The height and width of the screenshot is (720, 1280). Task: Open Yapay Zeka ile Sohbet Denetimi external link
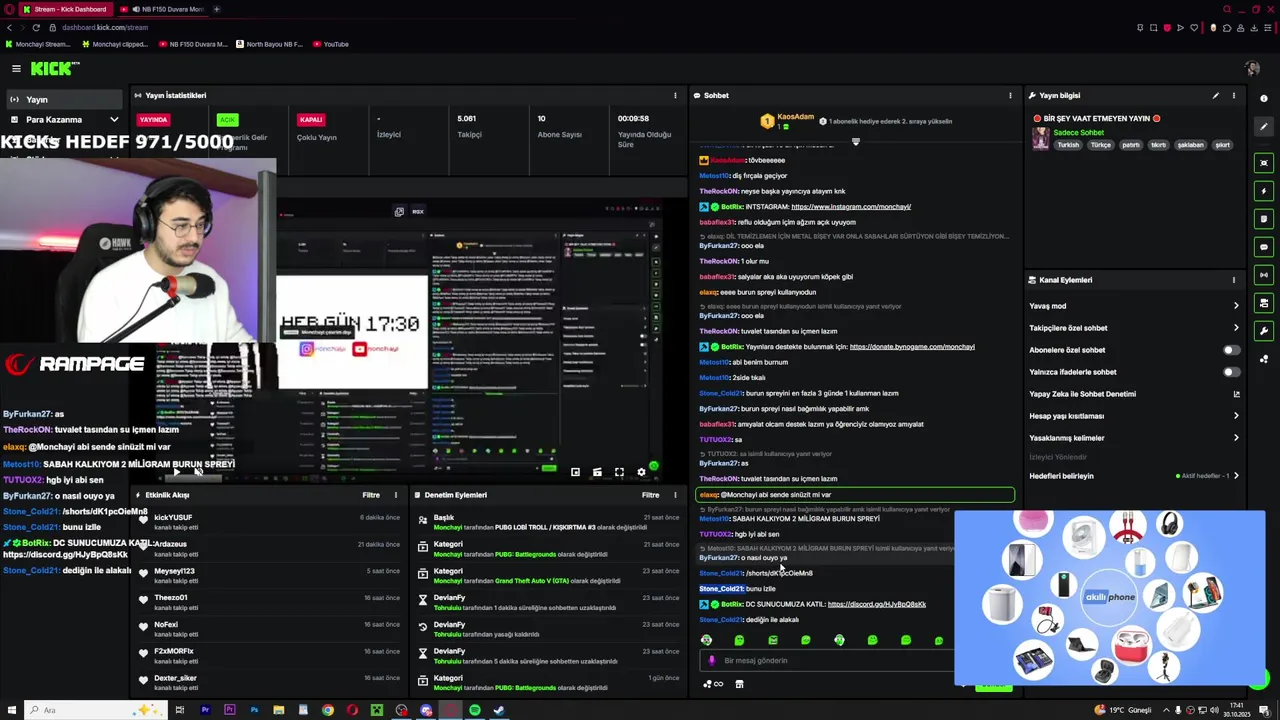pyautogui.click(x=1236, y=394)
